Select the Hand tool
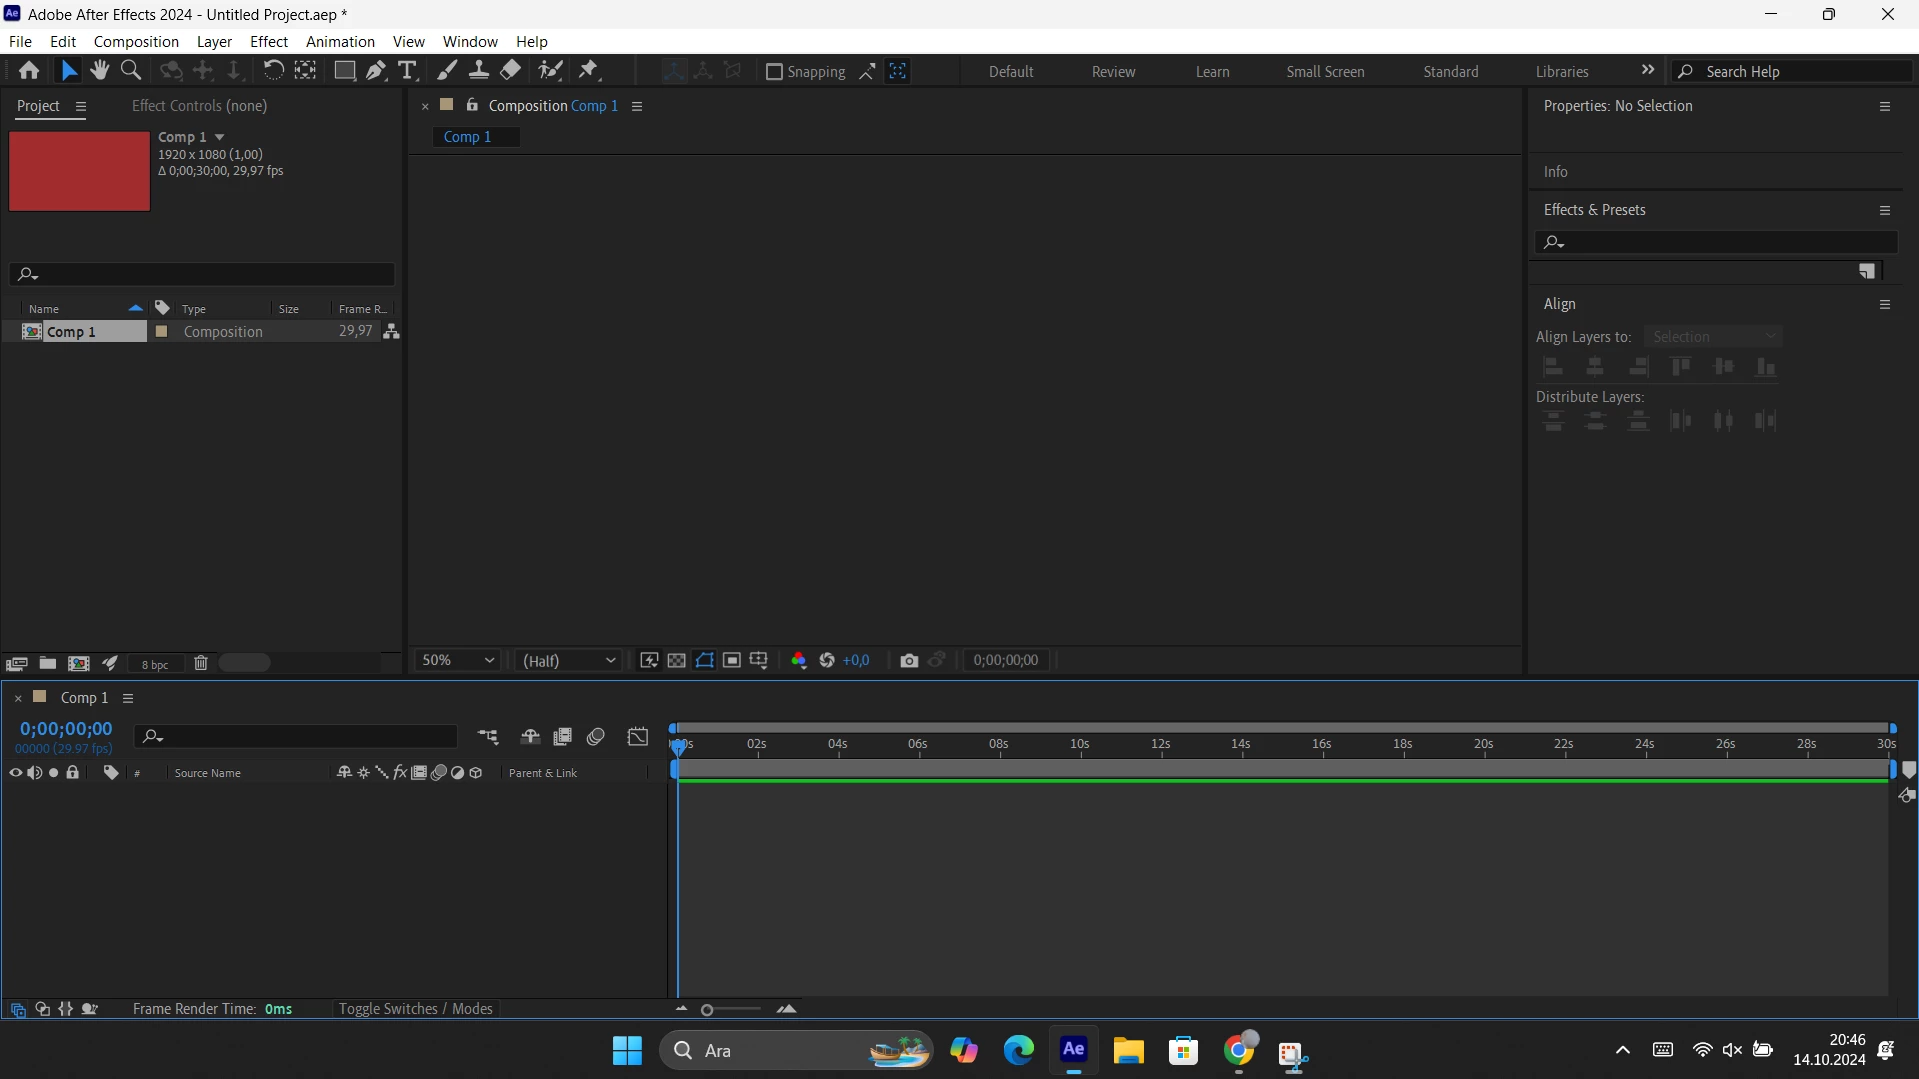Image resolution: width=1919 pixels, height=1079 pixels. coord(99,71)
